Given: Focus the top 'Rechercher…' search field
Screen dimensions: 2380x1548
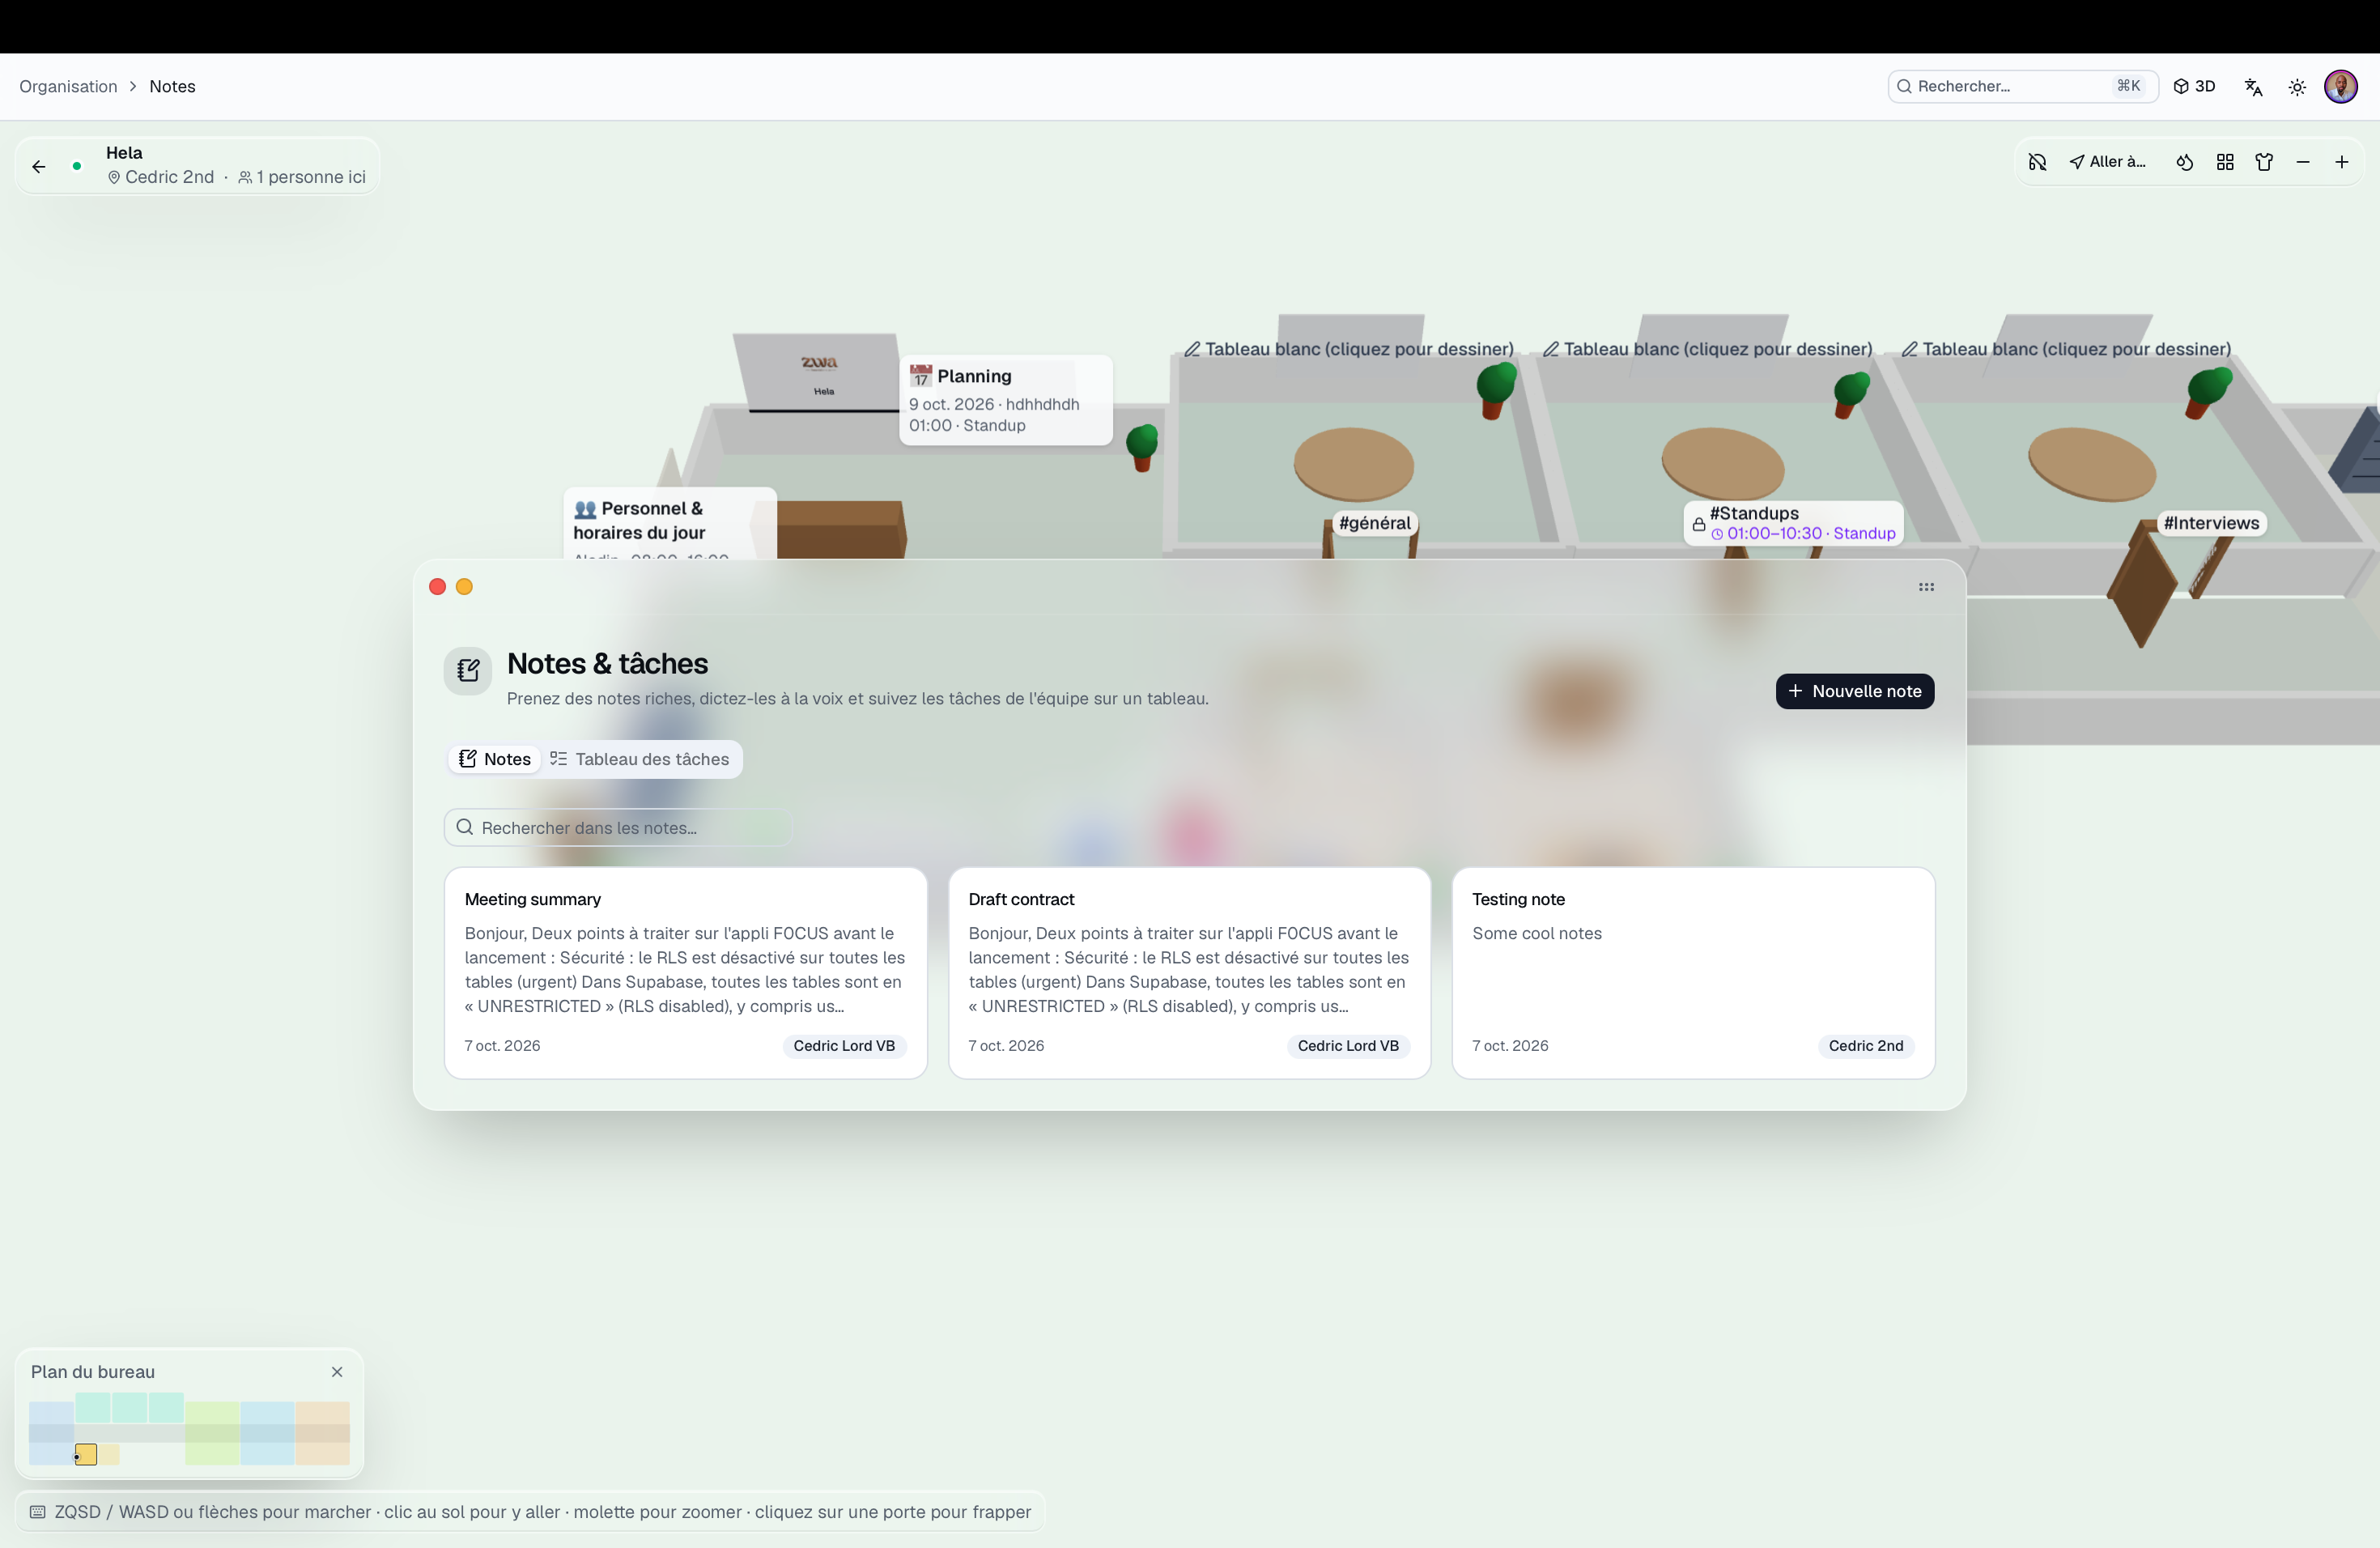Looking at the screenshot, I should pyautogui.click(x=2022, y=86).
